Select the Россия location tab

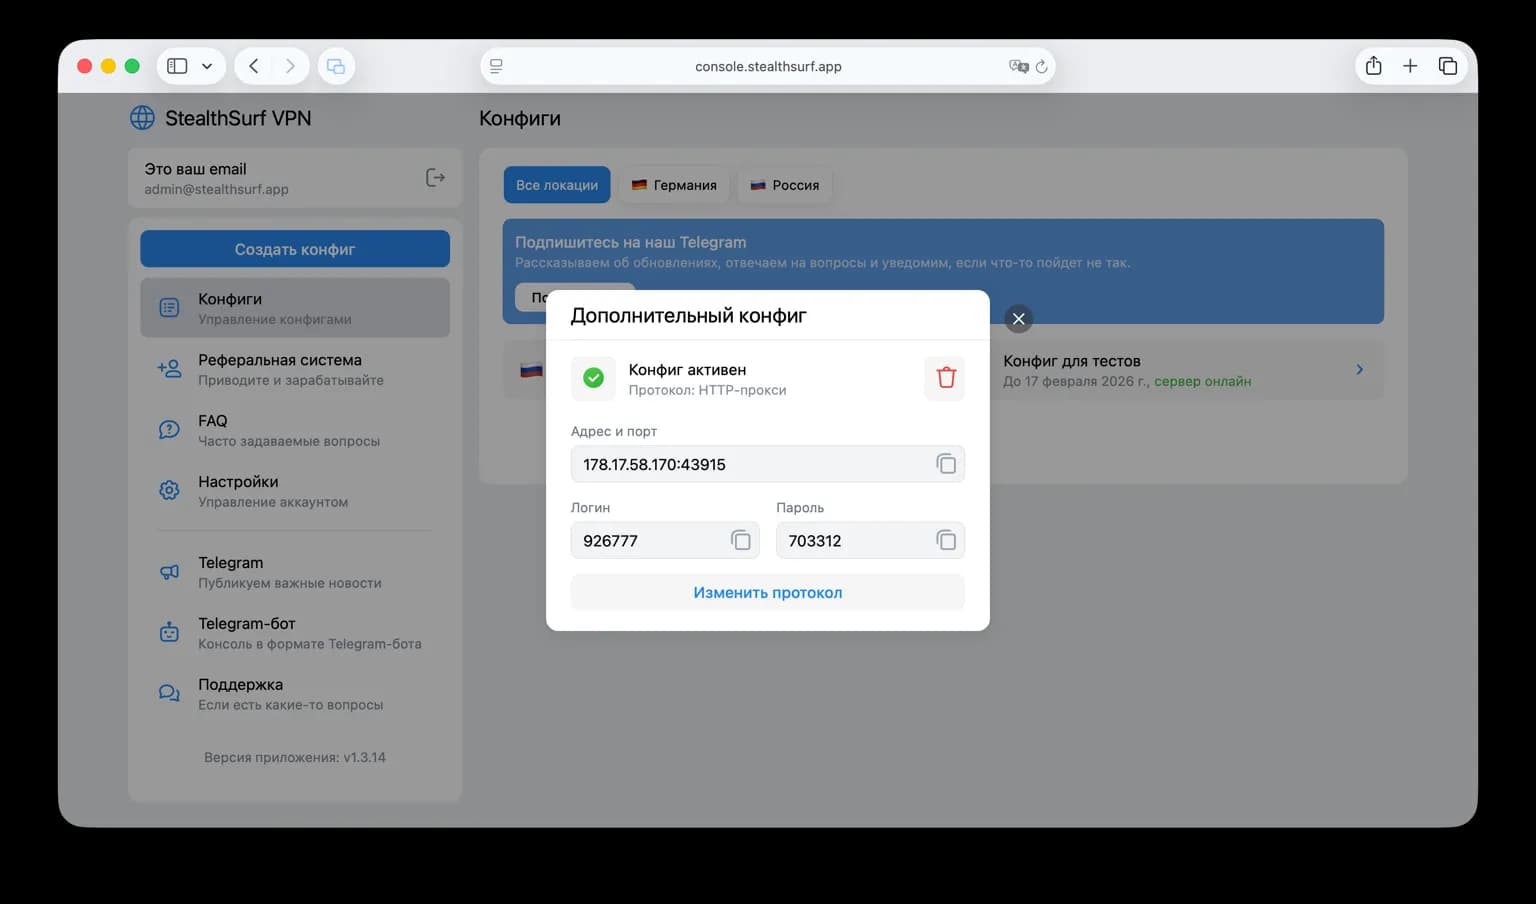(785, 185)
